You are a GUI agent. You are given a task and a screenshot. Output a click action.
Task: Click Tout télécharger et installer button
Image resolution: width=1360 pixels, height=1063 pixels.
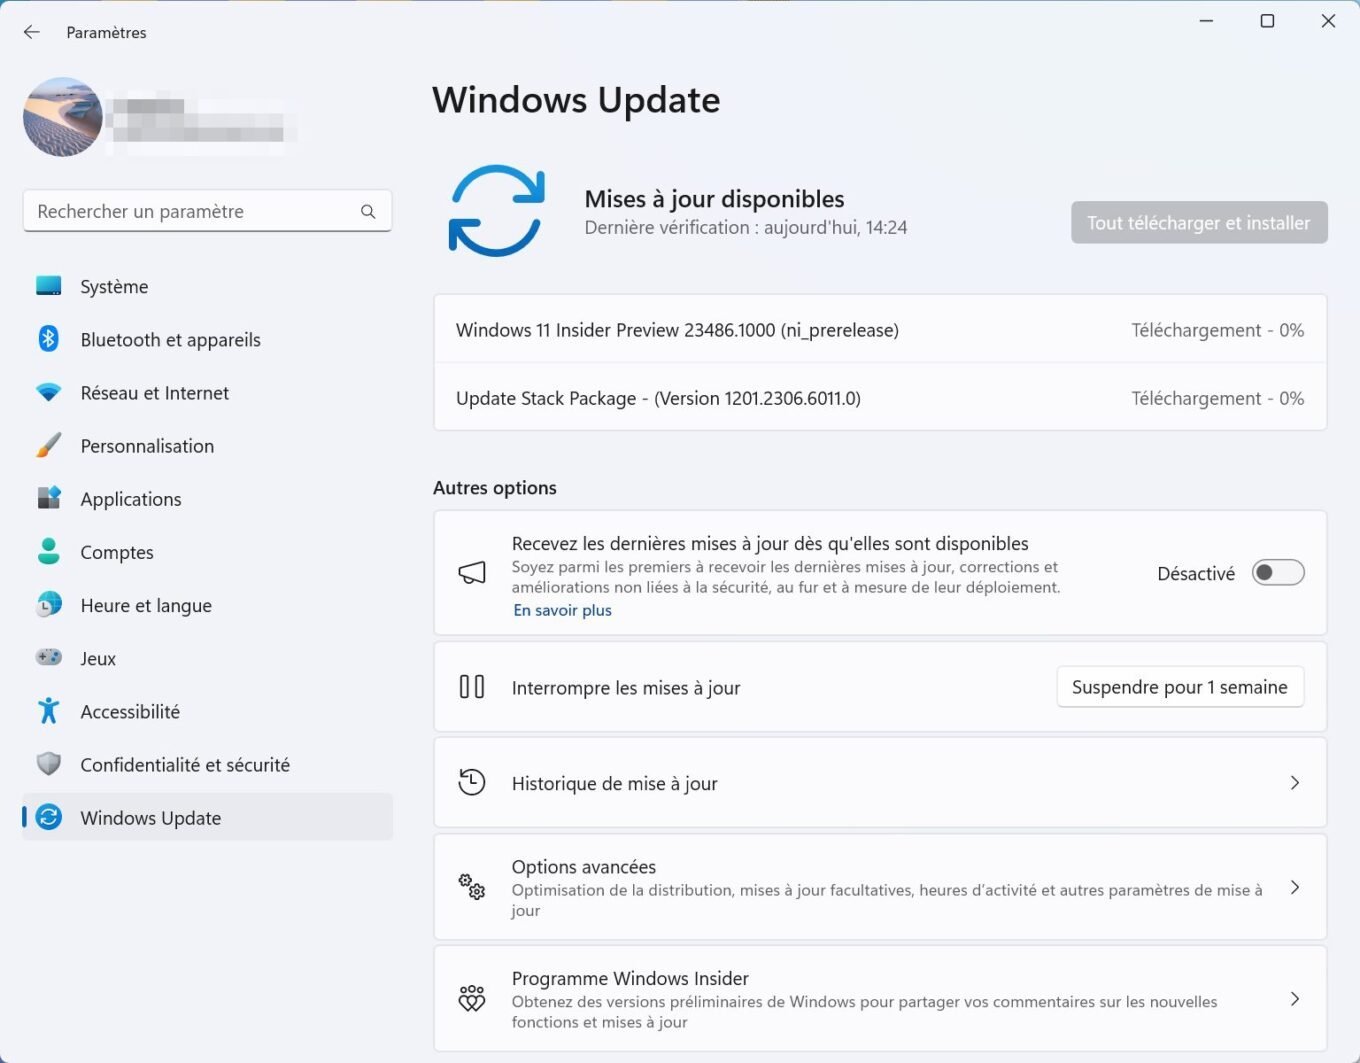[x=1199, y=222]
